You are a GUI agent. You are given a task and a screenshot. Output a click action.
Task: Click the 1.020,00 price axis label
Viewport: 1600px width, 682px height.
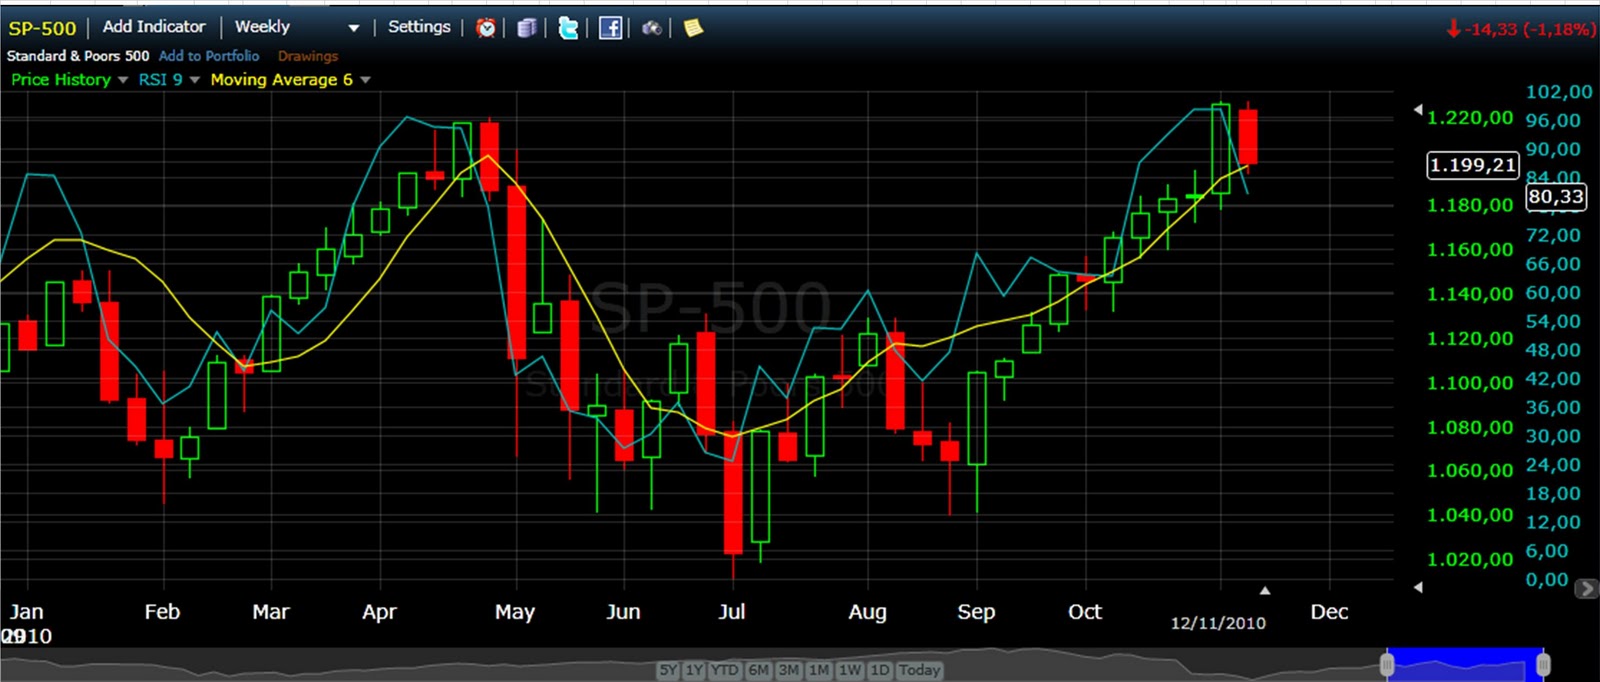tap(1470, 559)
